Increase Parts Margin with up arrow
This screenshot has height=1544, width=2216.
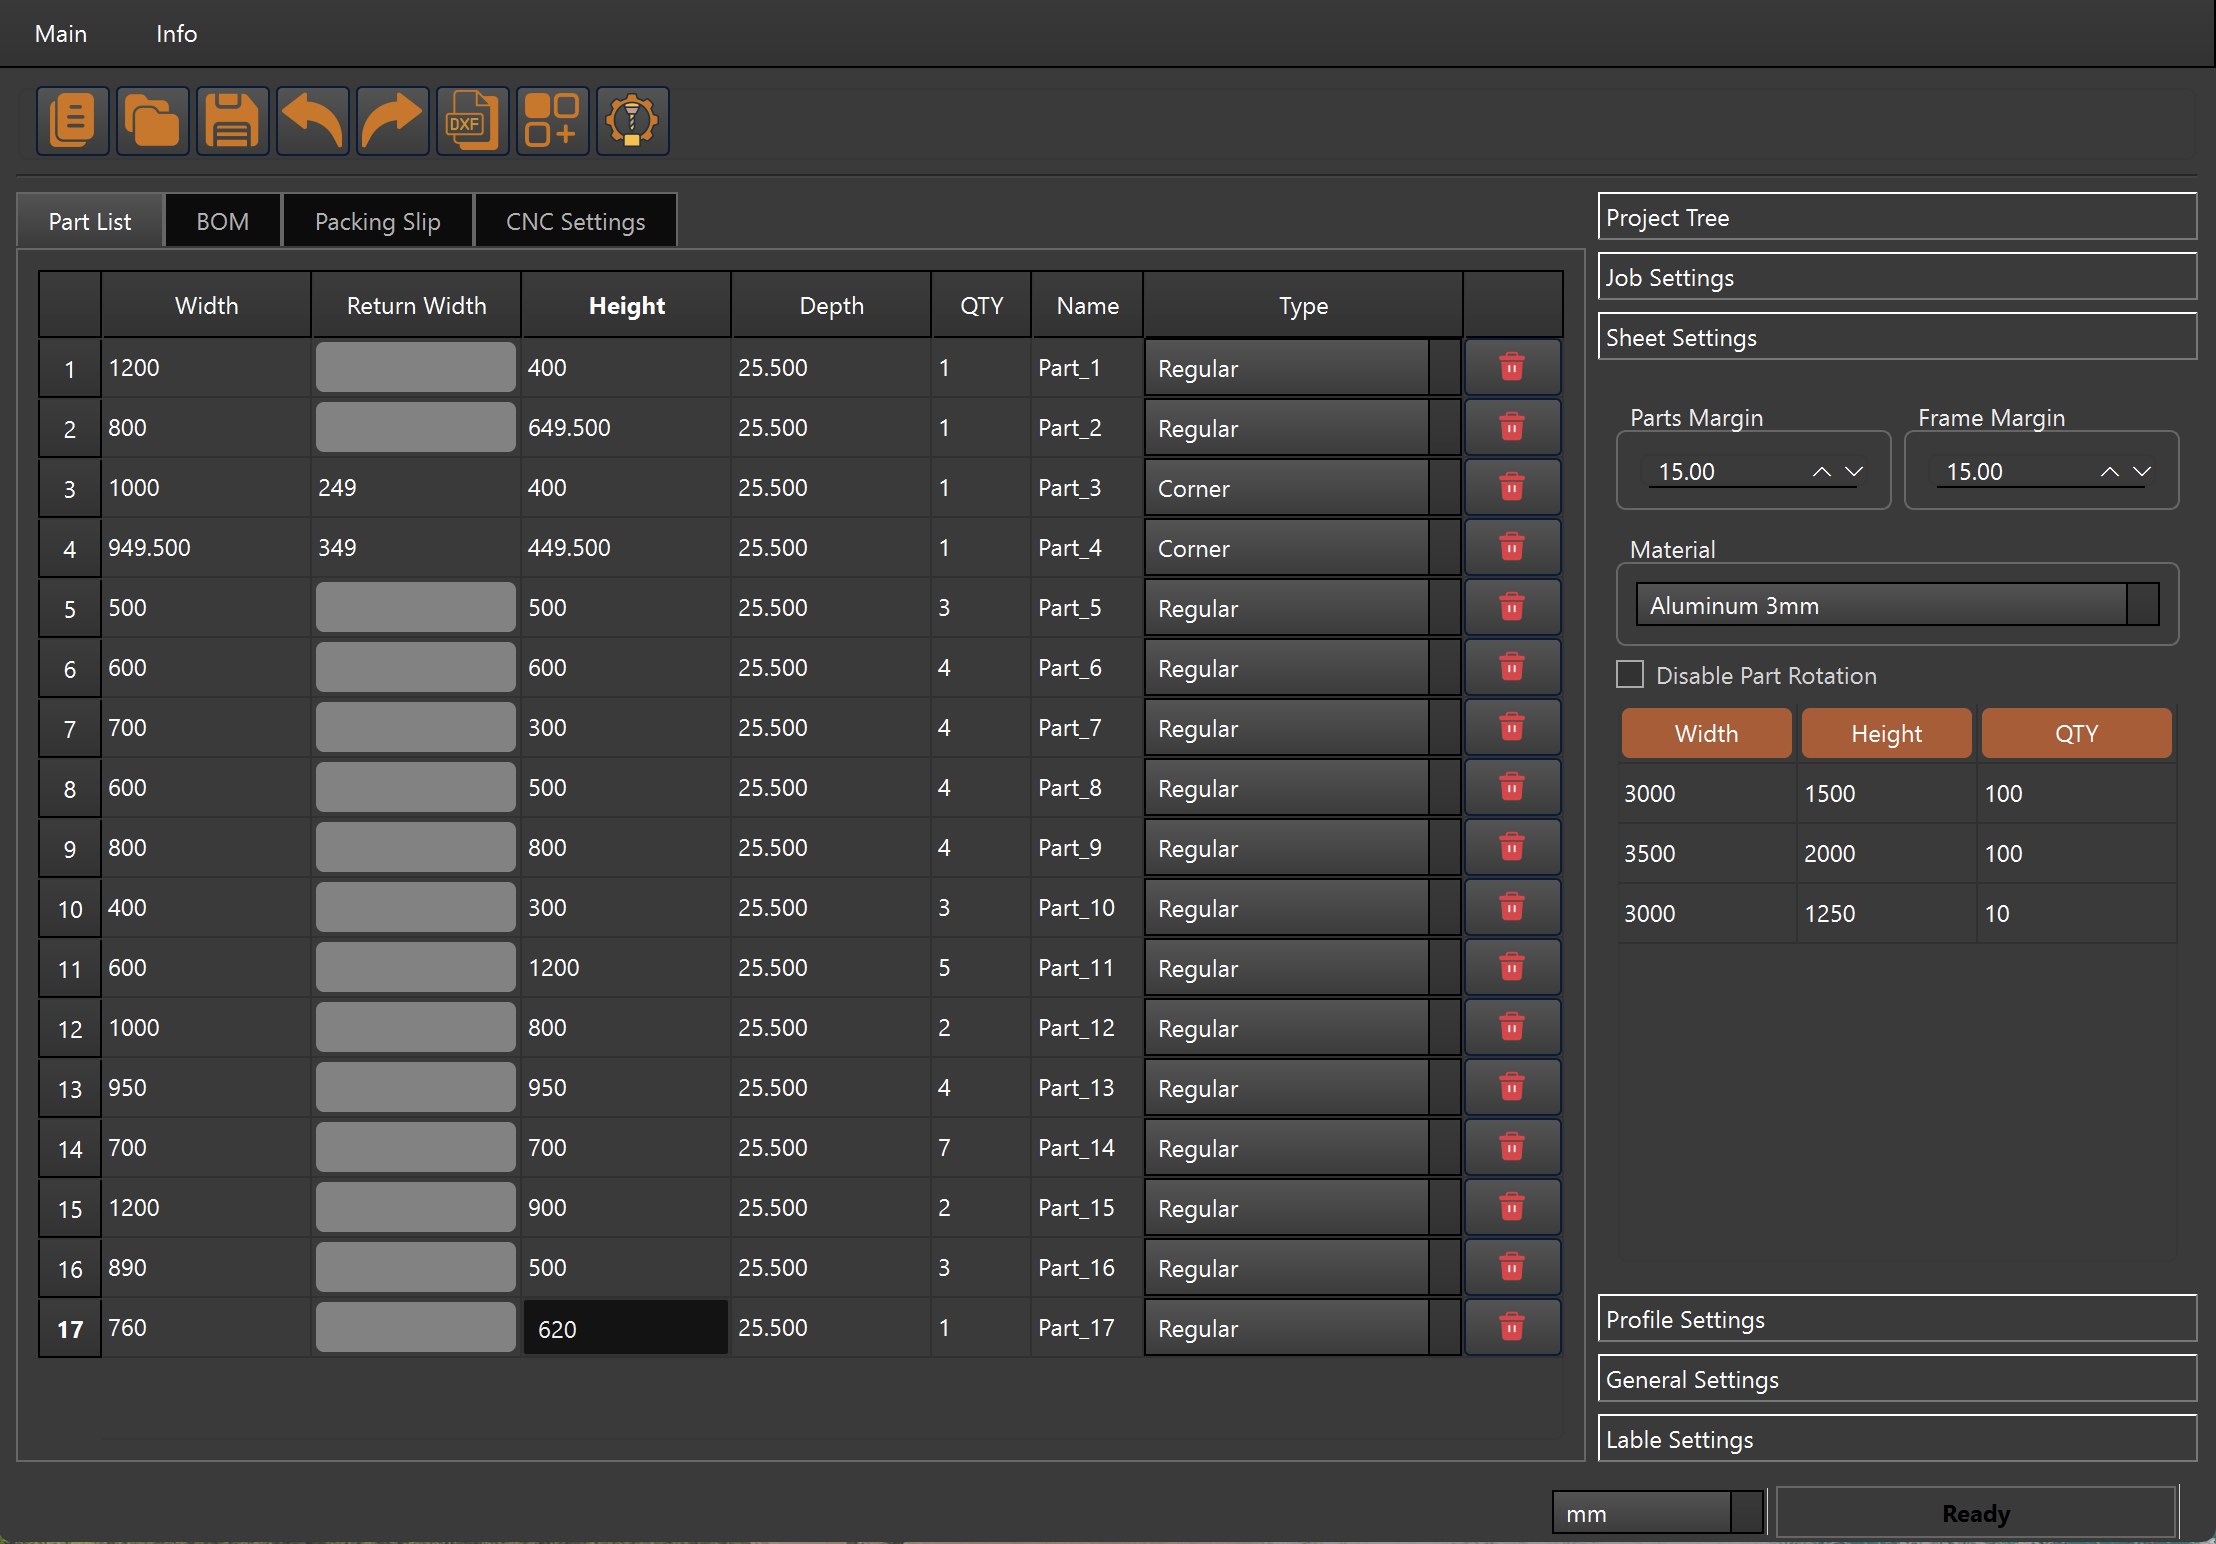click(1821, 471)
